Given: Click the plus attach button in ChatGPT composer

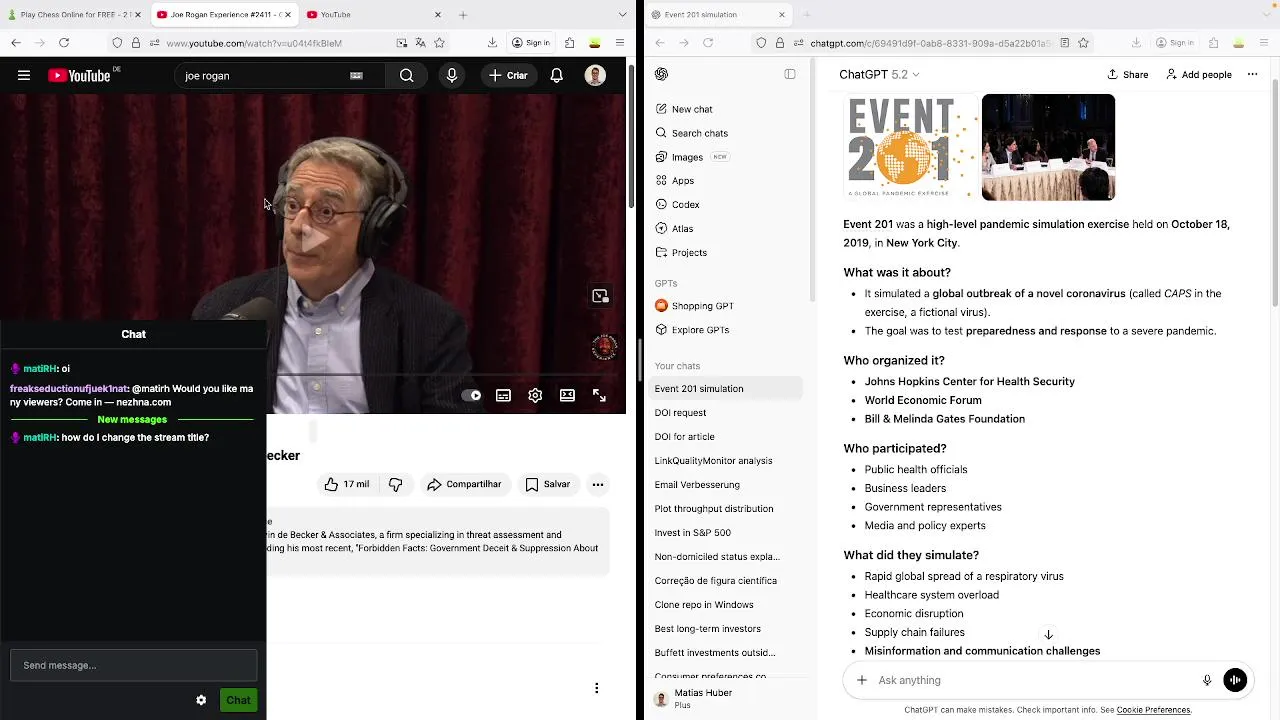Looking at the screenshot, I should (862, 680).
